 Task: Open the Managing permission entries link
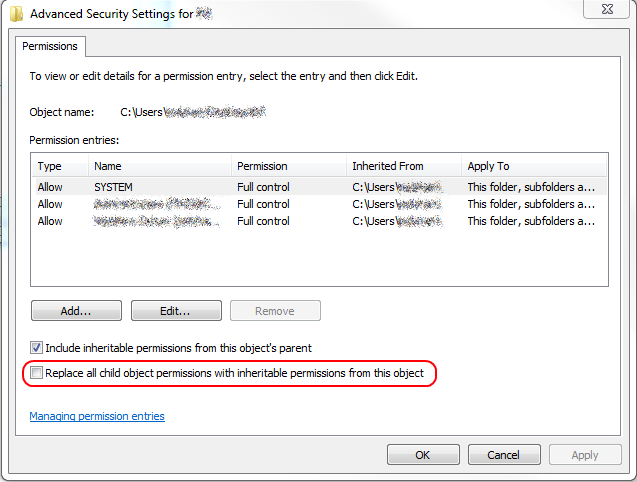(97, 416)
